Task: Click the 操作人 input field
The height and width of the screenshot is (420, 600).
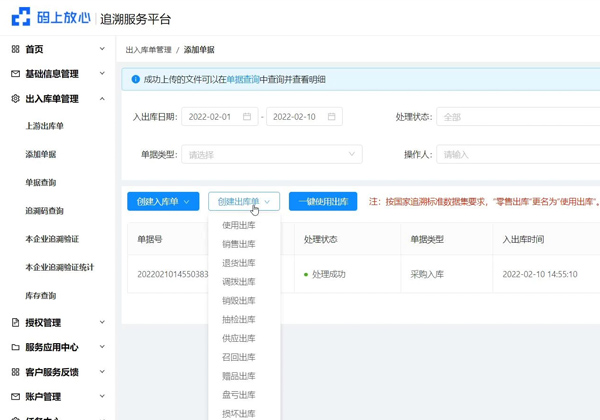Action: pos(520,155)
